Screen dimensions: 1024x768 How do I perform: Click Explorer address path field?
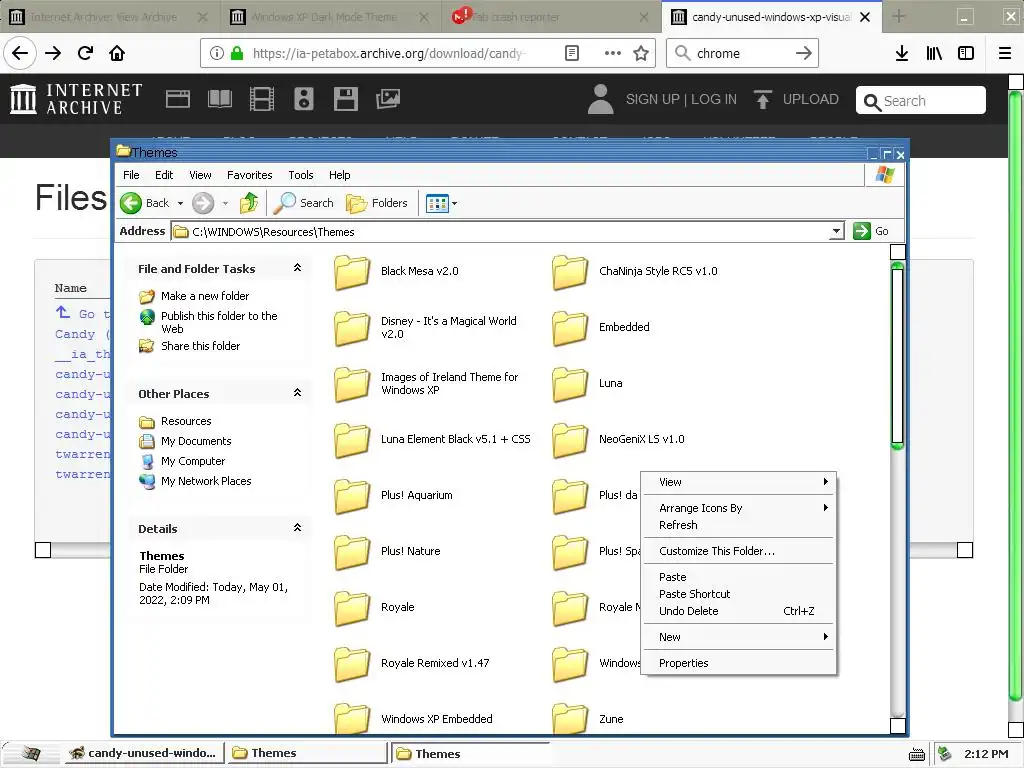(x=502, y=231)
